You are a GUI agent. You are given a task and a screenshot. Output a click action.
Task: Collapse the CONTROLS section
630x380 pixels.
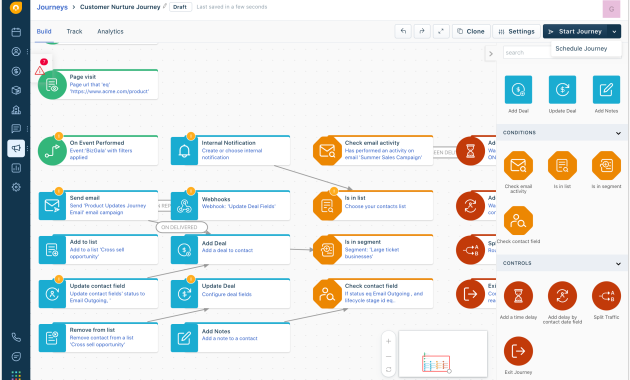tap(618, 264)
